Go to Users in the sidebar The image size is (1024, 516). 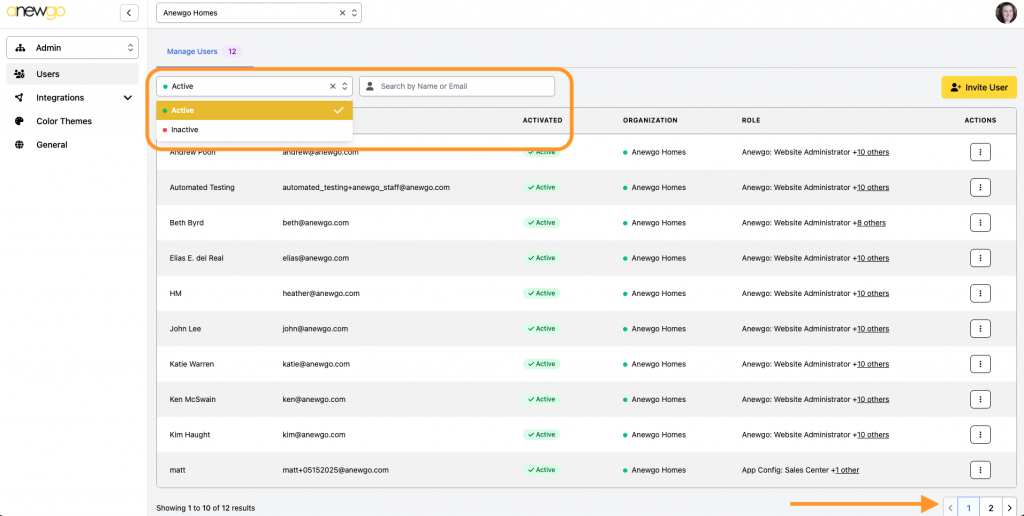click(x=72, y=74)
